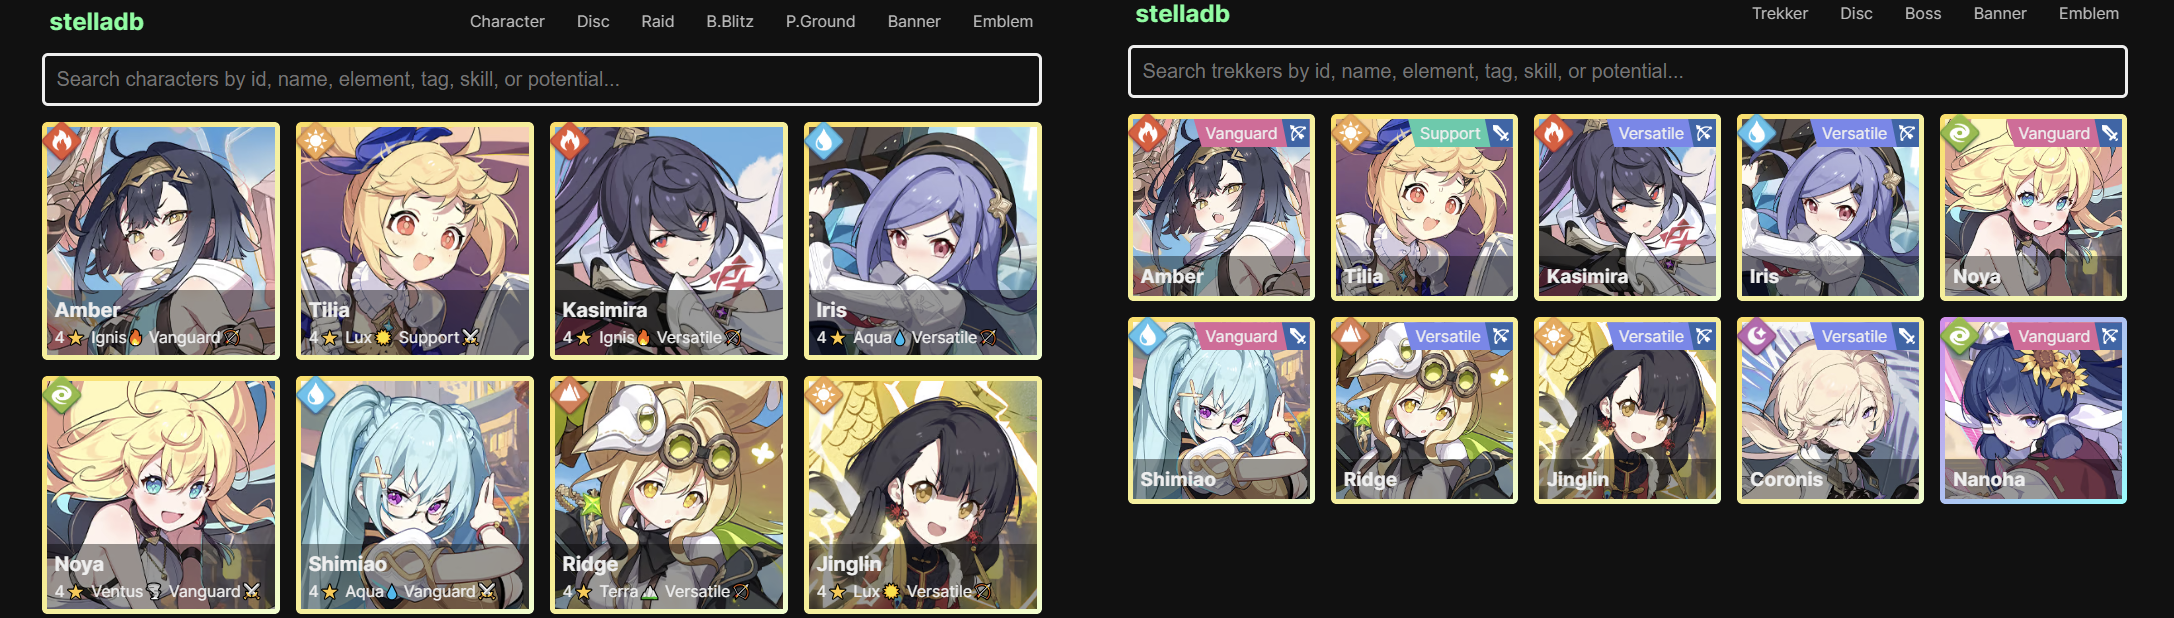The image size is (2174, 618).
Task: Click the bow icon beside Vanguard on Nanoha card
Action: (x=2109, y=336)
